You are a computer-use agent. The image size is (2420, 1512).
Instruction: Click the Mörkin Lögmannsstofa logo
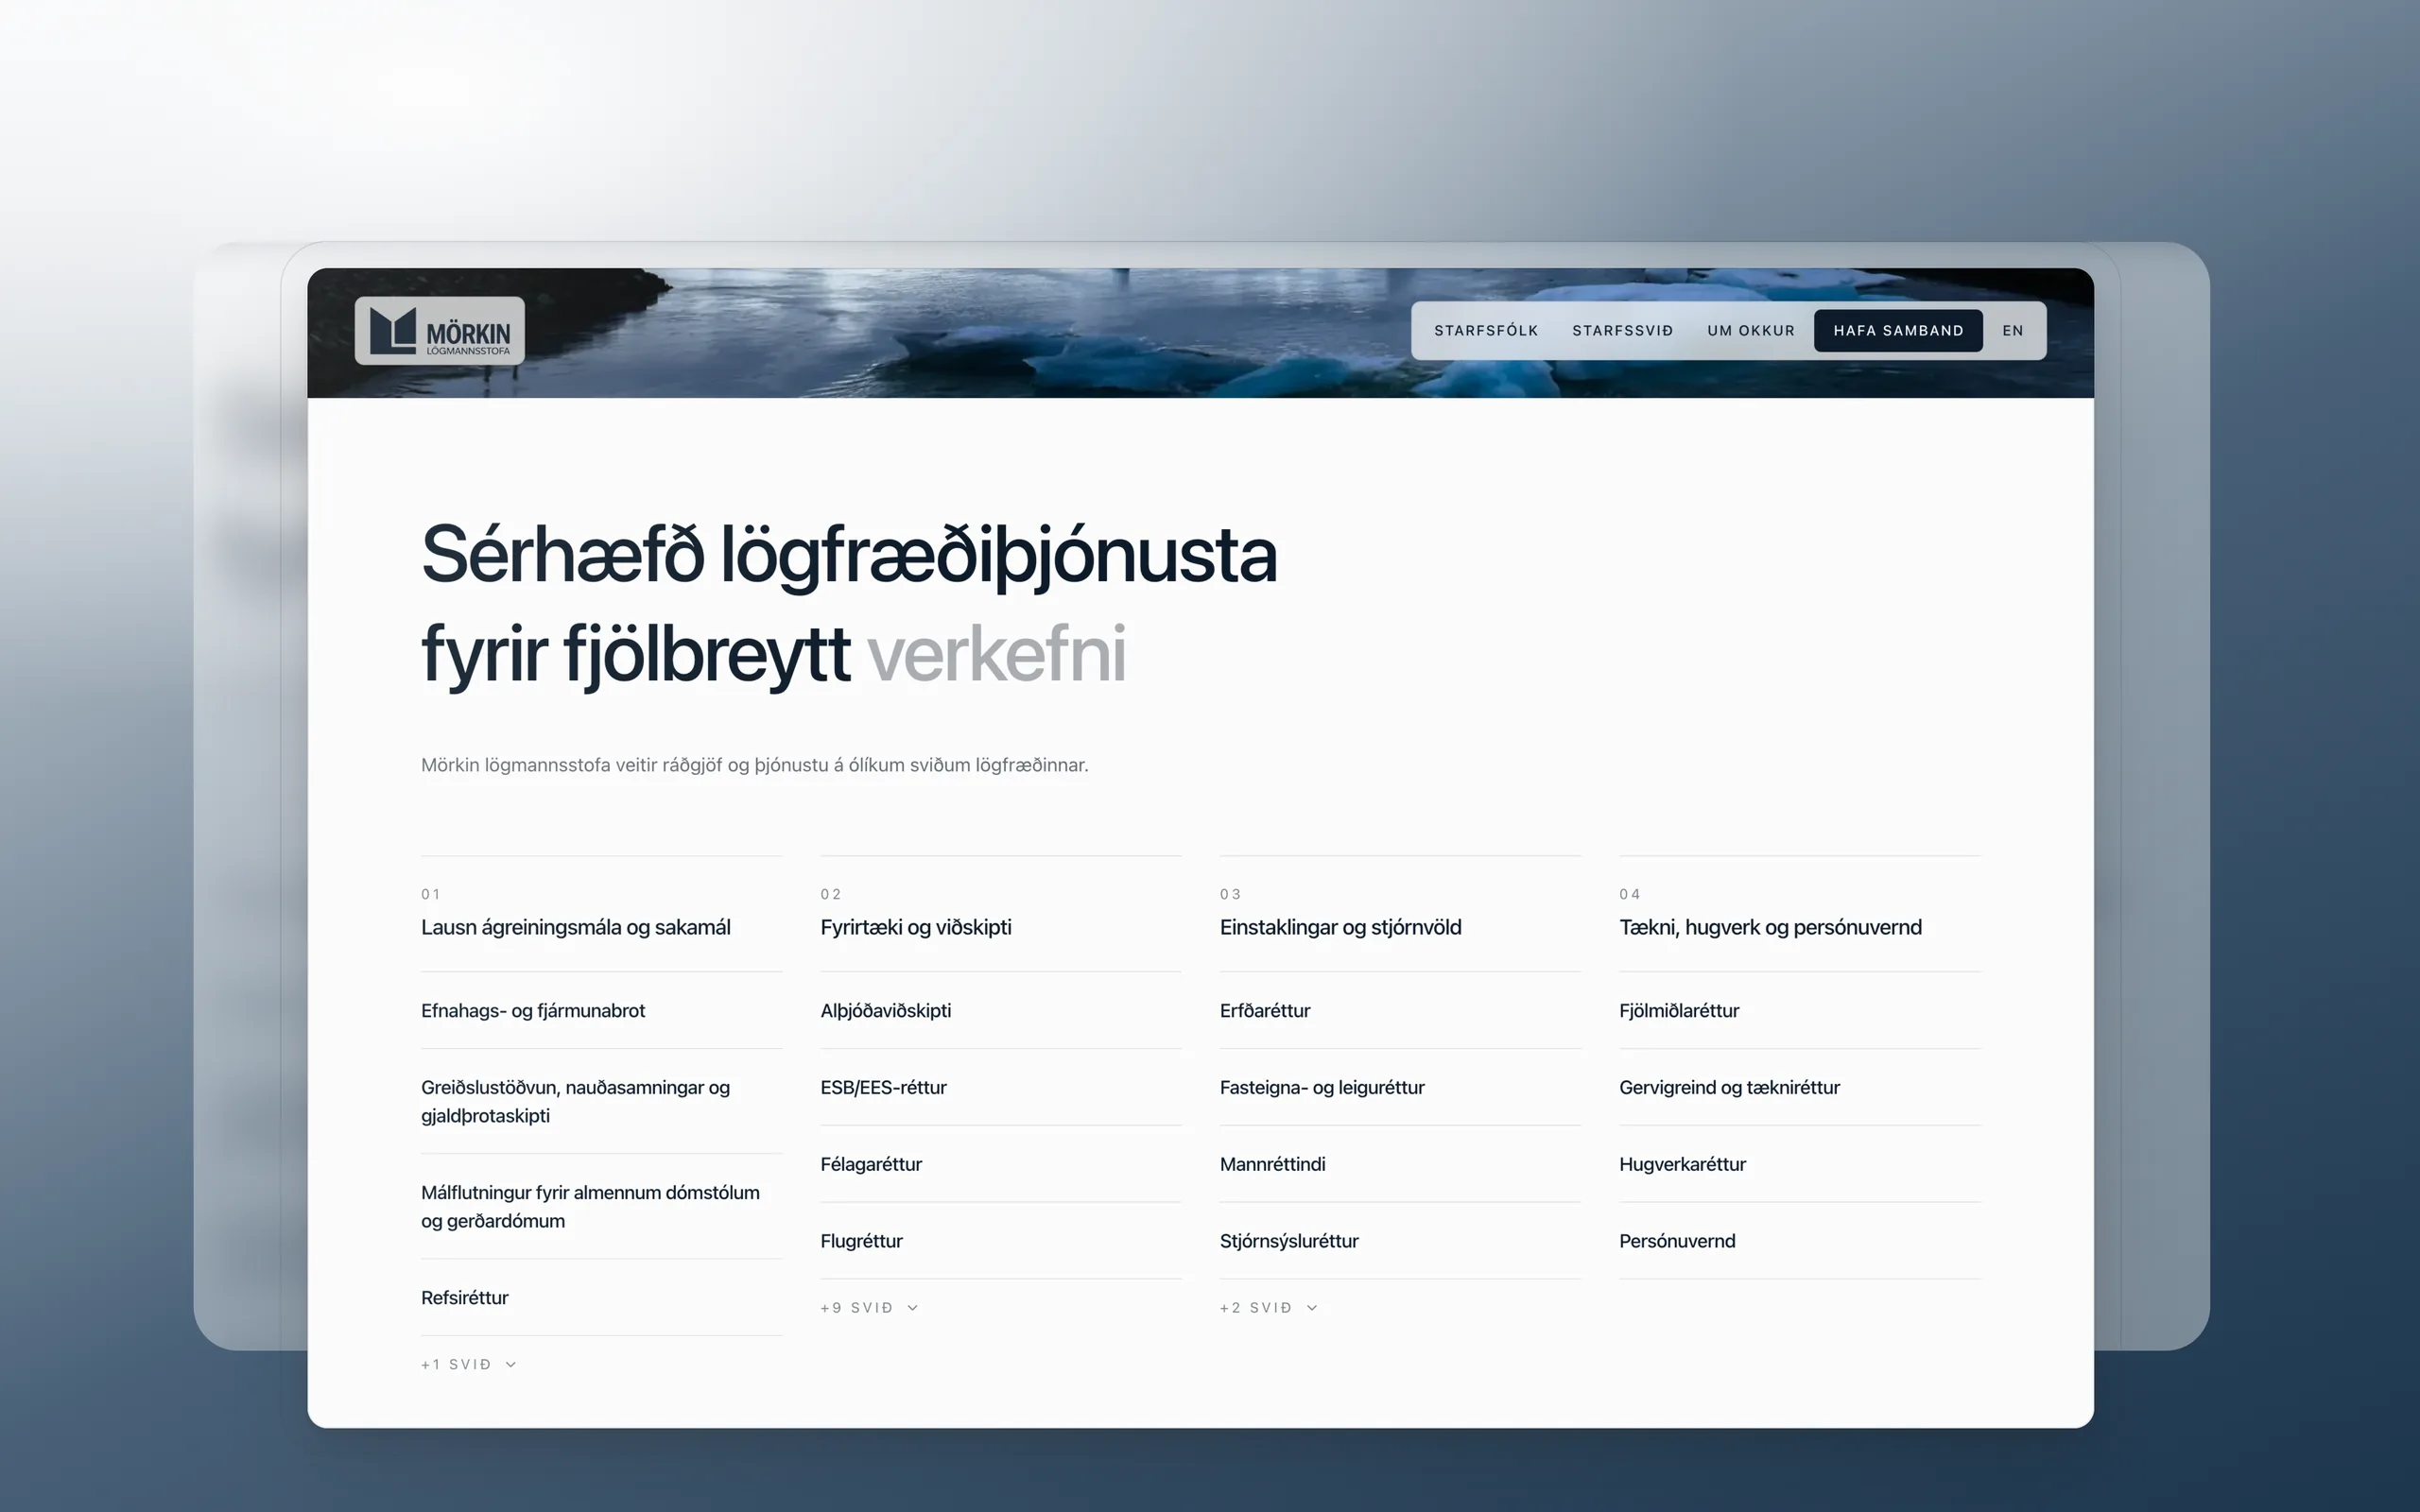point(439,331)
